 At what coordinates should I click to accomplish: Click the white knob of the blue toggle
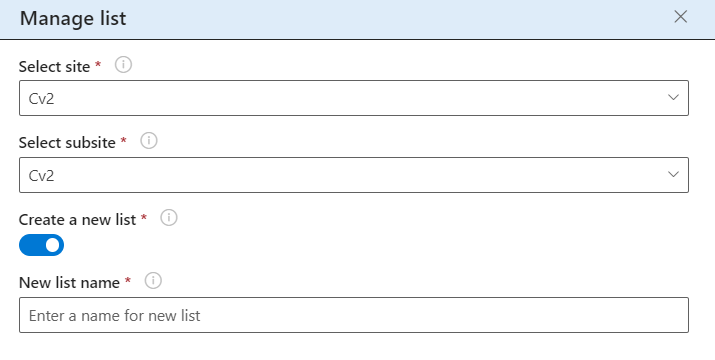pyautogui.click(x=52, y=245)
